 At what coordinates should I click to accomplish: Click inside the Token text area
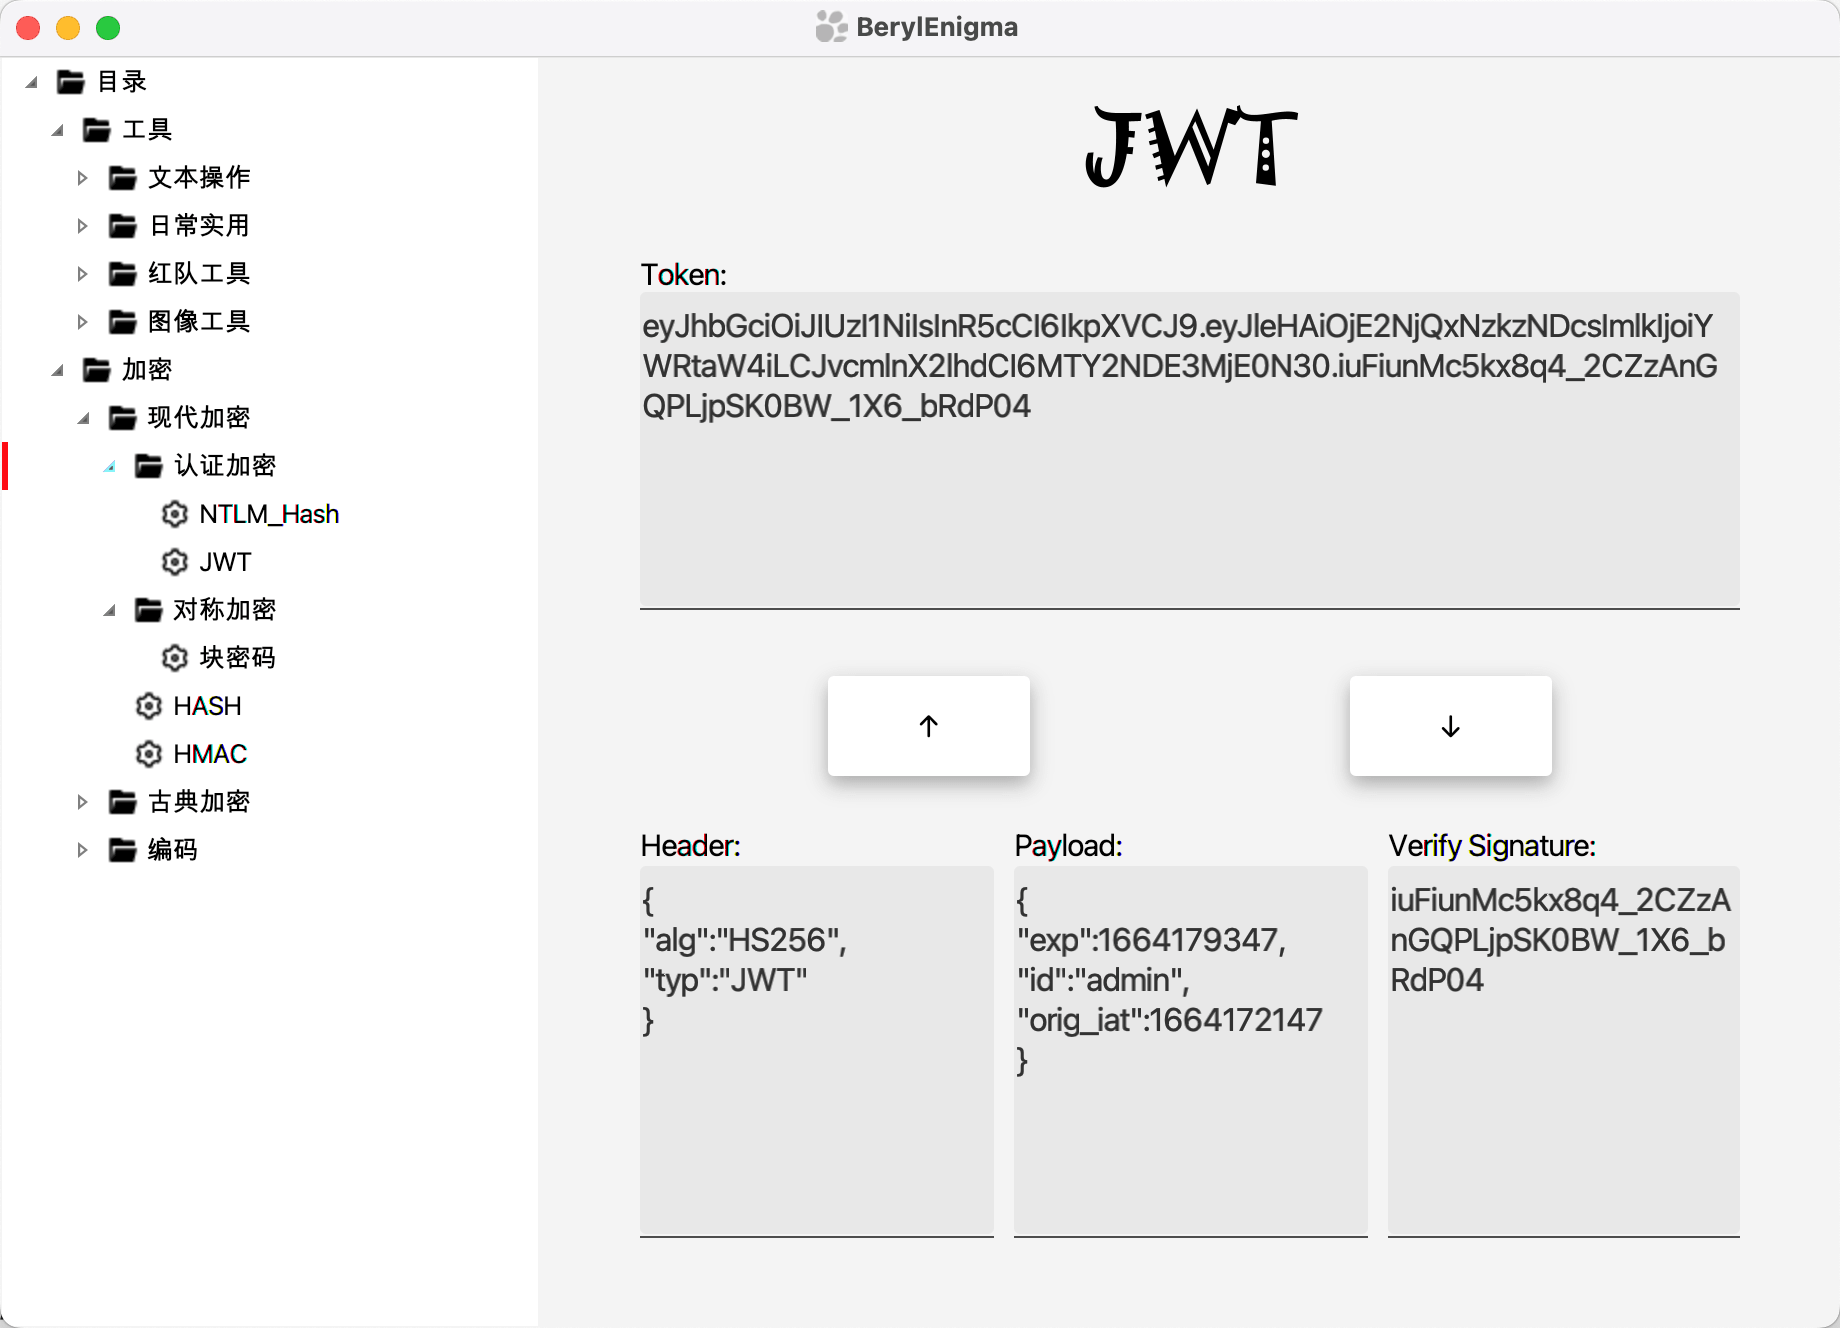(x=1189, y=500)
